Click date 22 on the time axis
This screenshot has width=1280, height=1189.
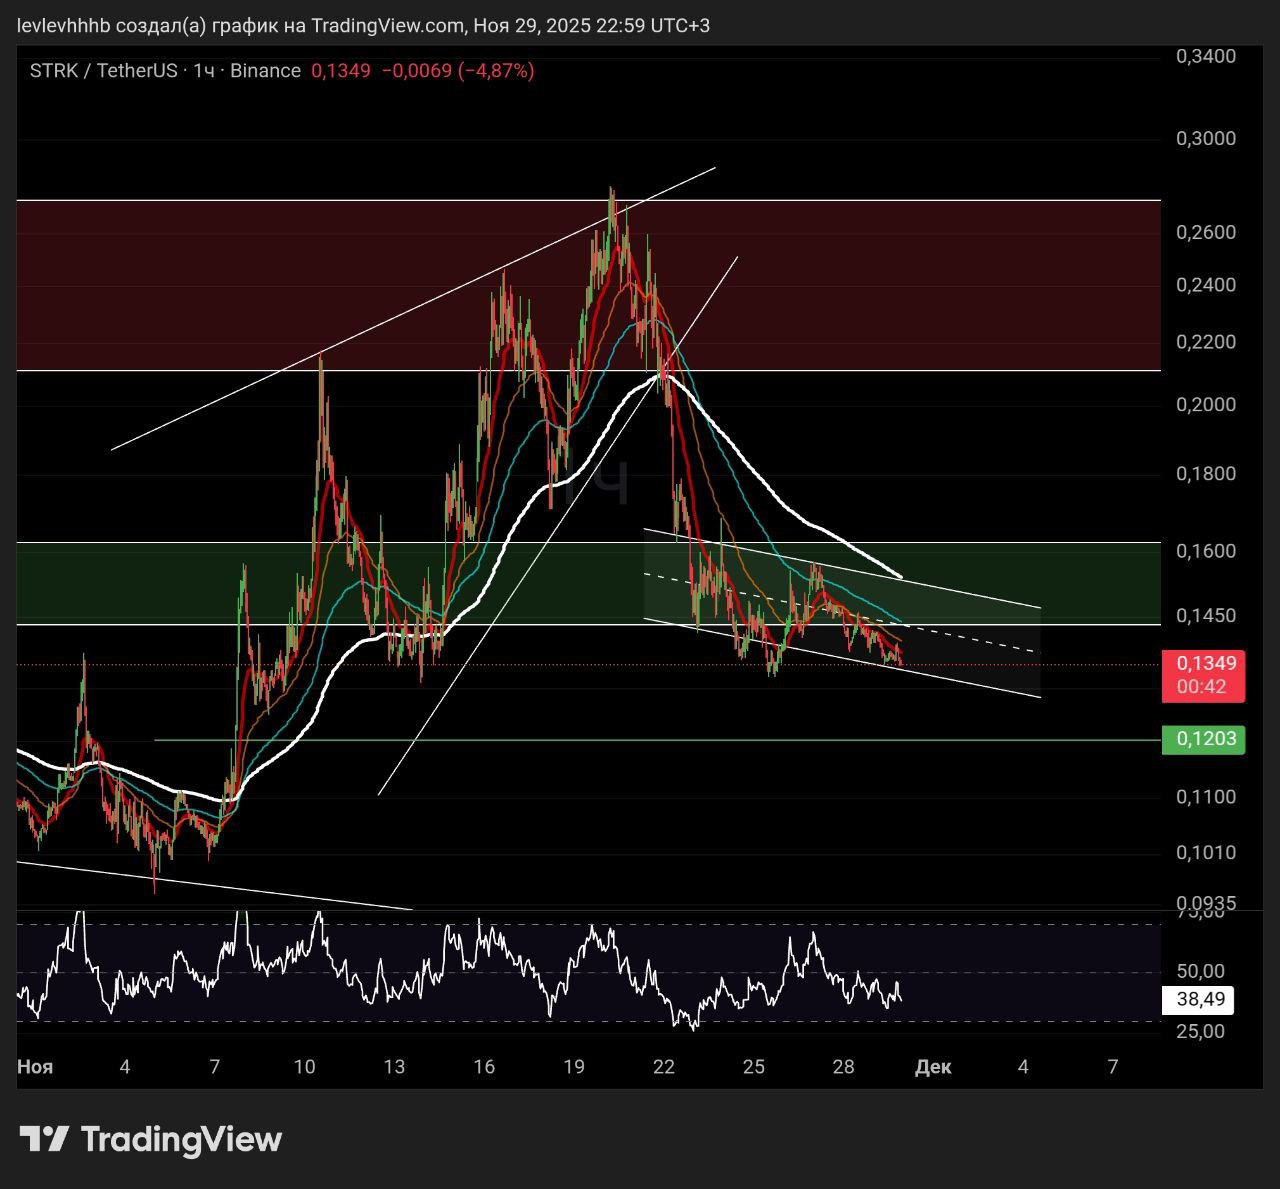pos(663,1067)
